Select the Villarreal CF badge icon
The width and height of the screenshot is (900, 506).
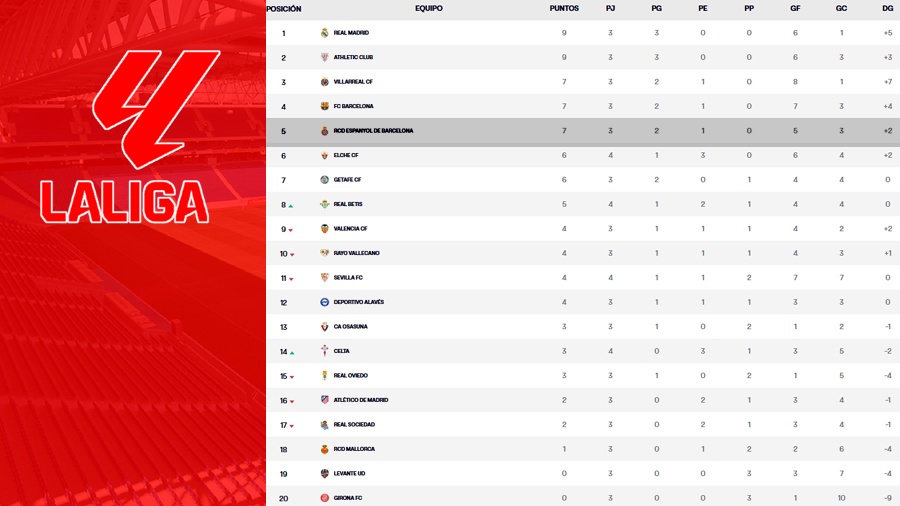324,82
